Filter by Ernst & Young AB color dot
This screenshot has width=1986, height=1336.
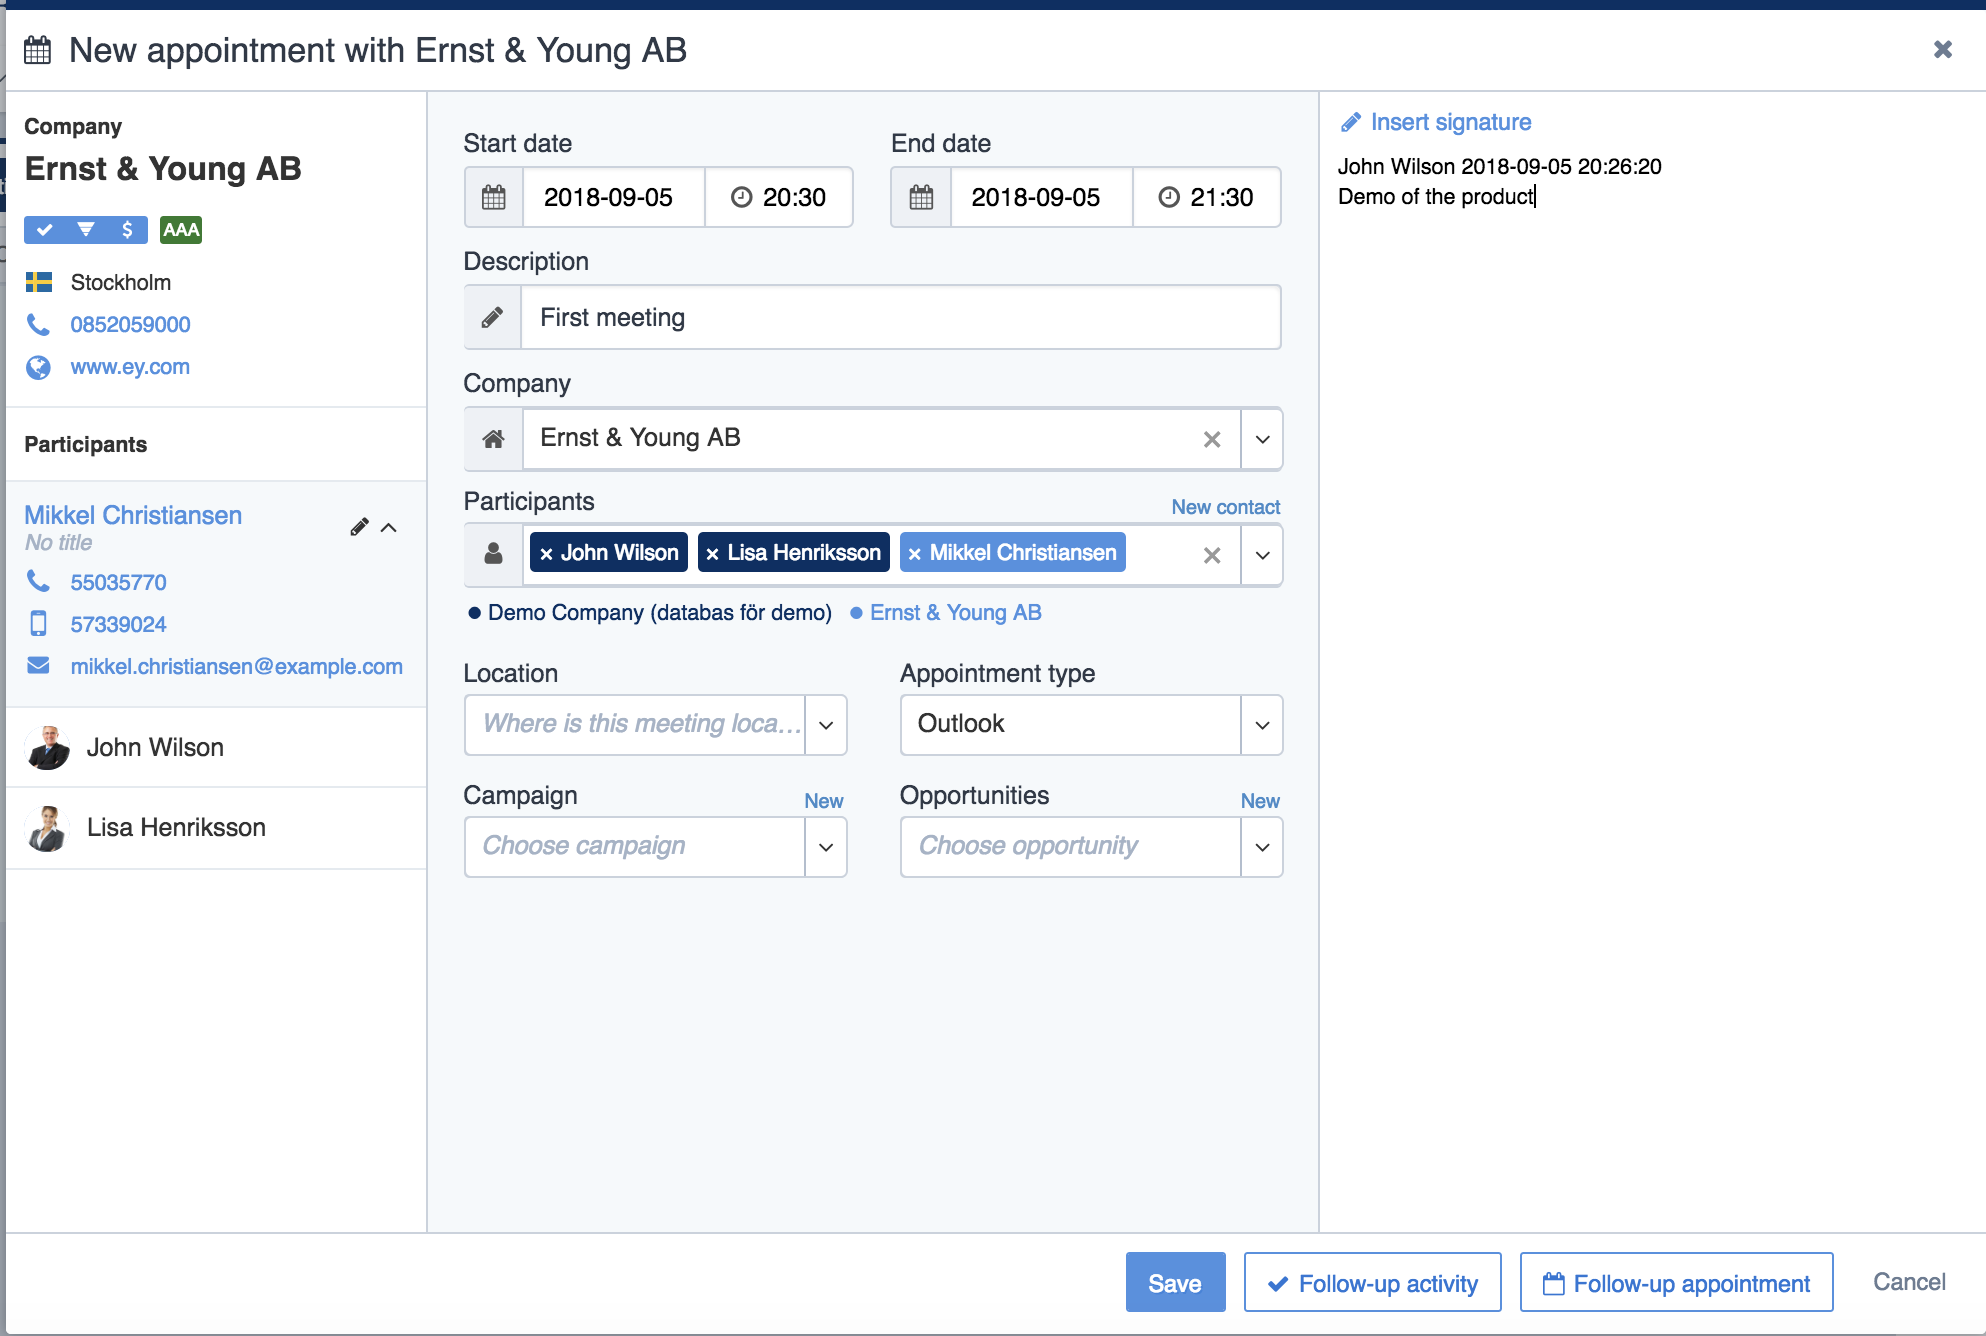856,613
